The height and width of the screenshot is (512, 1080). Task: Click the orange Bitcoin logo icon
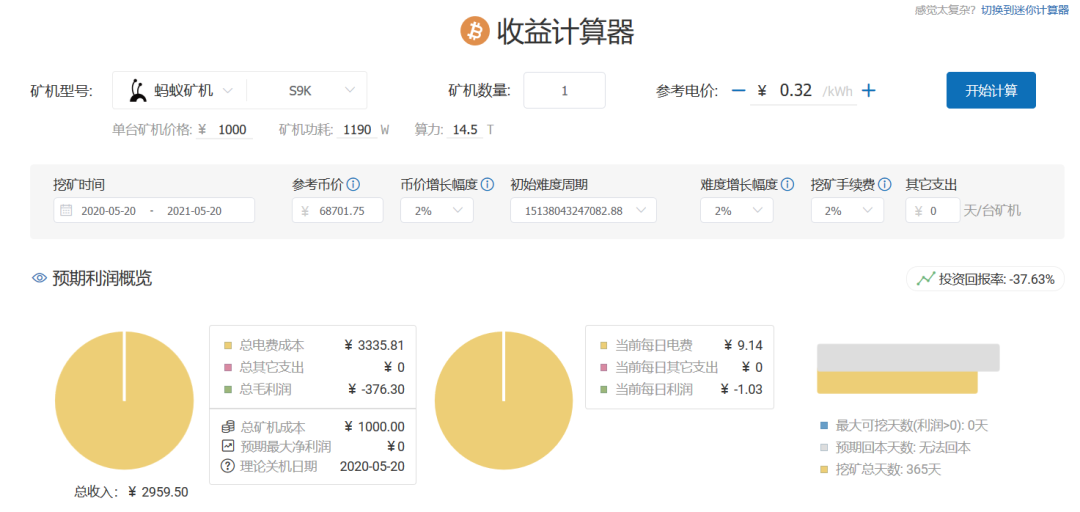(475, 31)
